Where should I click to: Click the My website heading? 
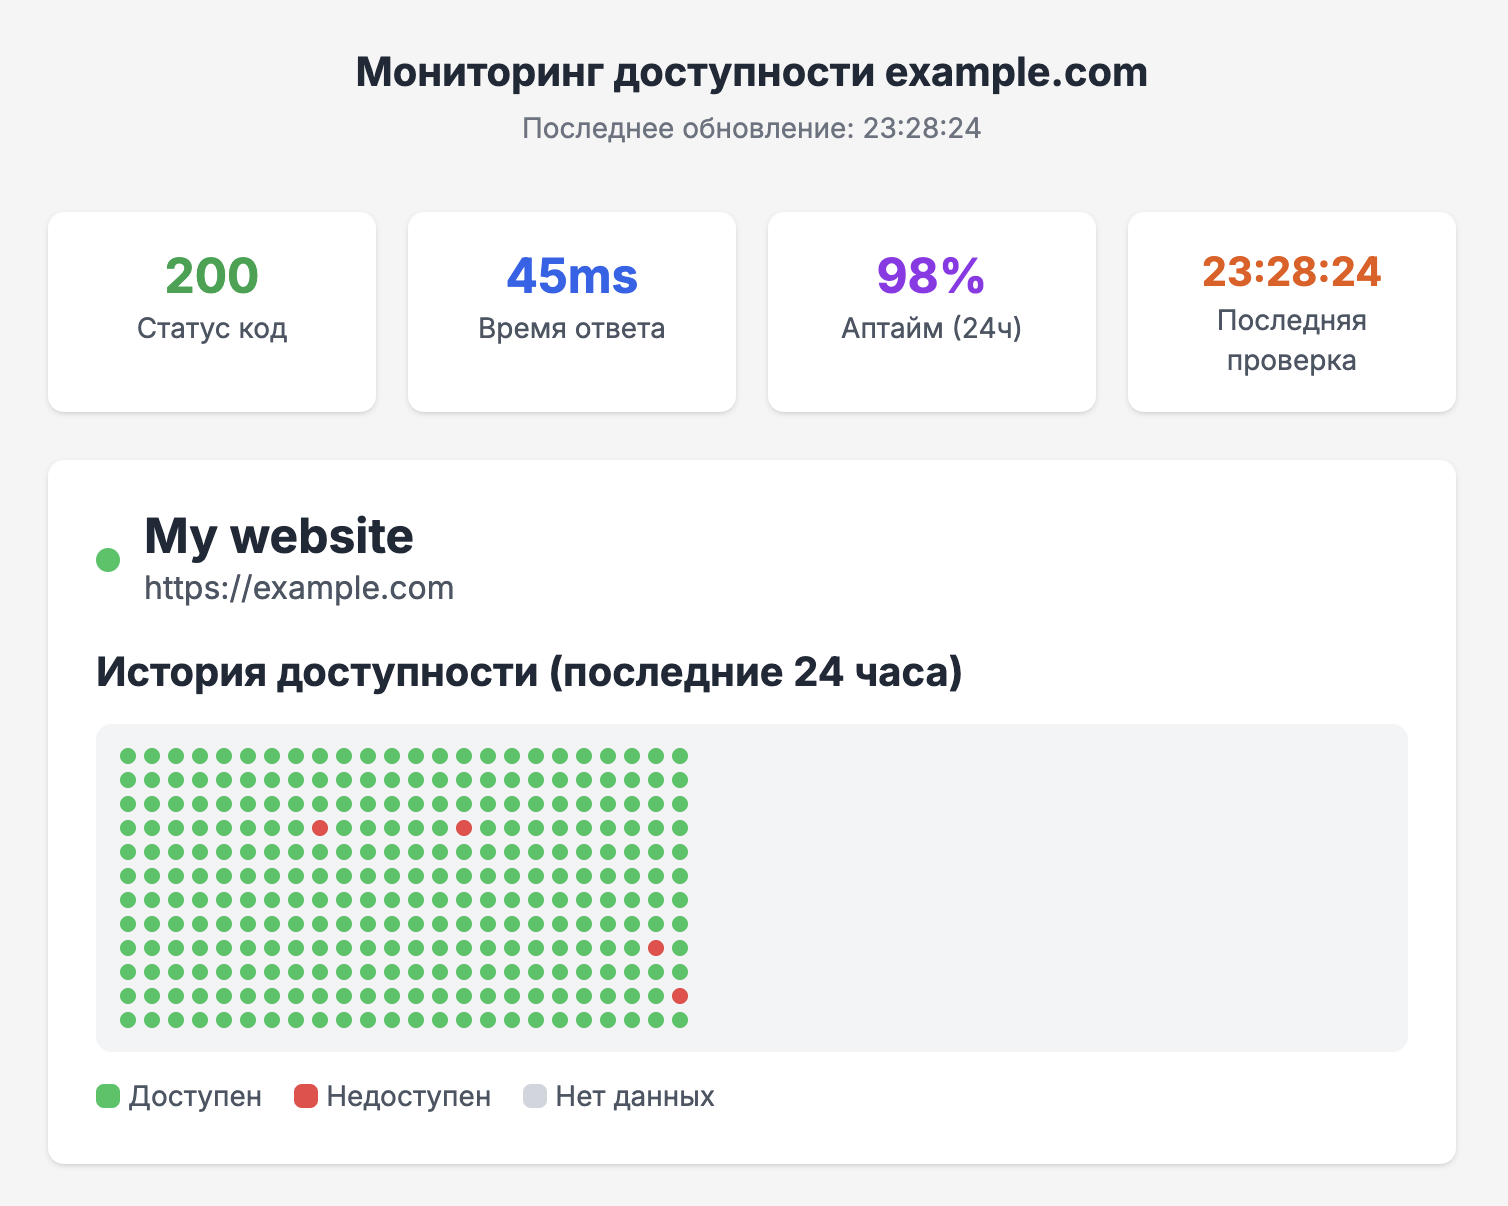[279, 536]
